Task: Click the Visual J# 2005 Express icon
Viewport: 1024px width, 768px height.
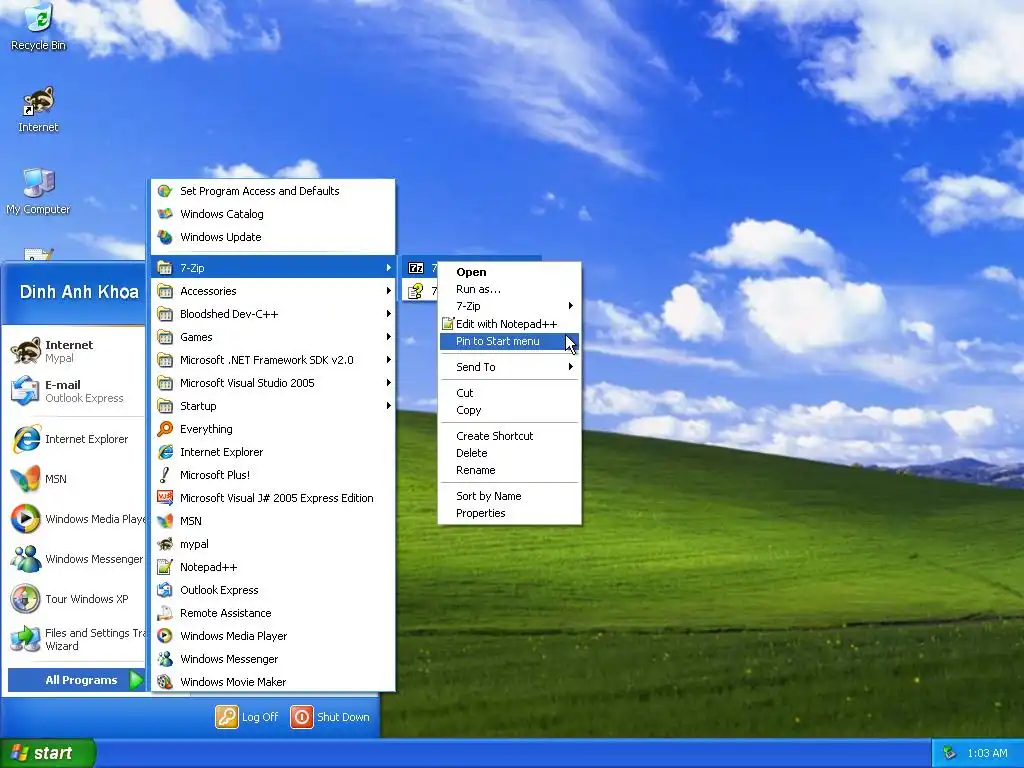Action: pos(165,498)
